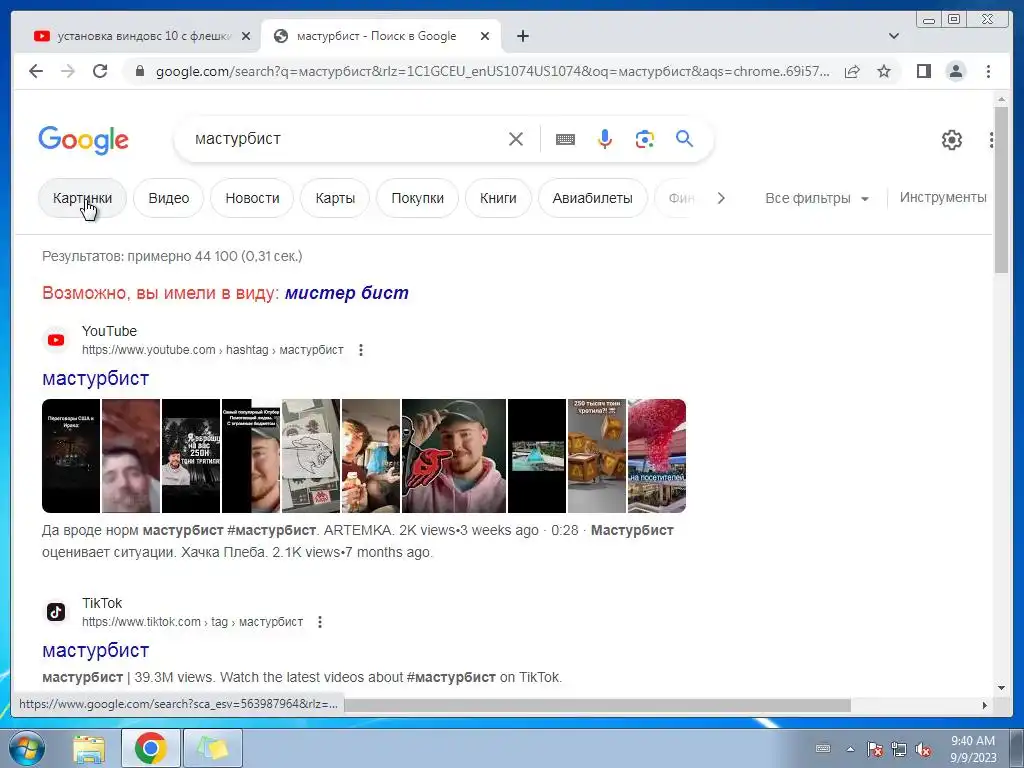
Task: Click horizontal scrollbar right arrow
Action: pos(985,705)
